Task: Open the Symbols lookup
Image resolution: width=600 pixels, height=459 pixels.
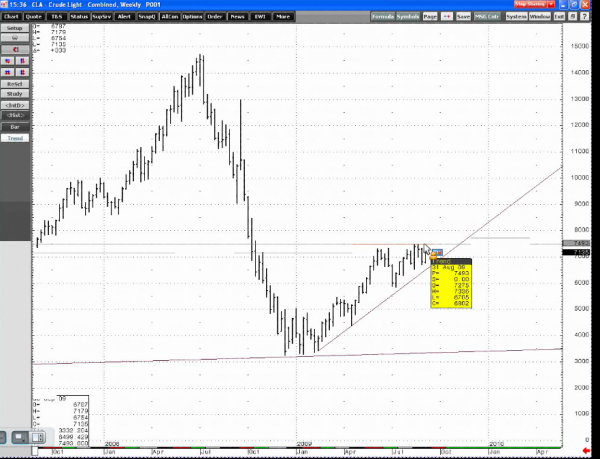Action: tap(408, 17)
